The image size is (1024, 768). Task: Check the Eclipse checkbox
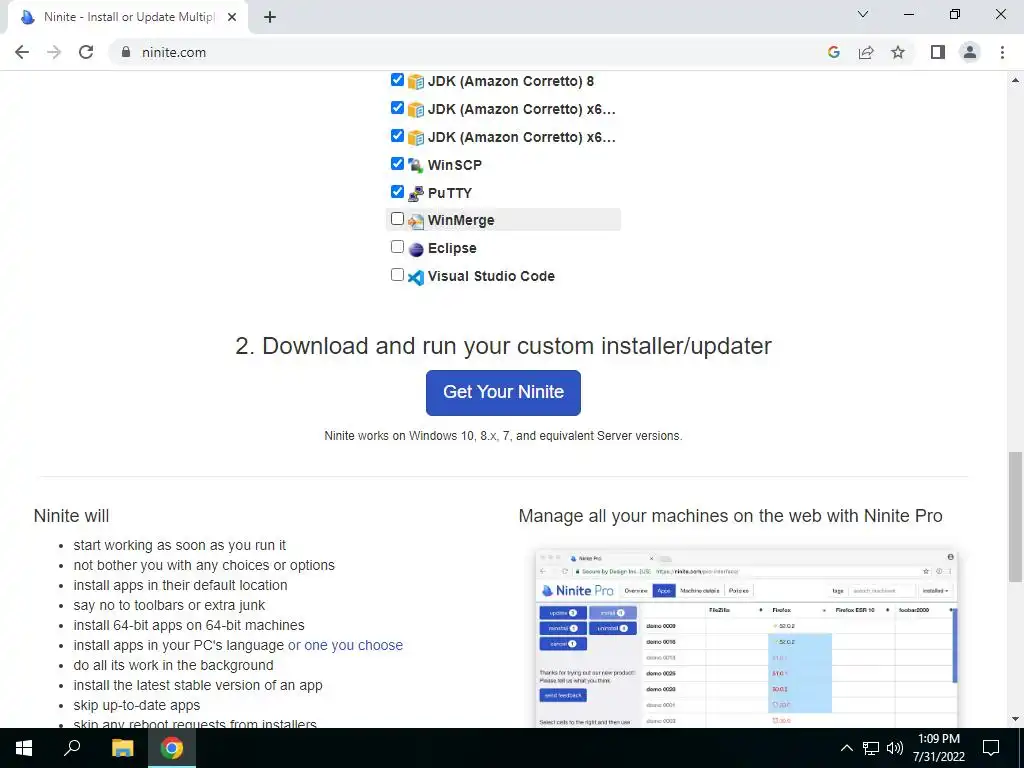coord(397,246)
